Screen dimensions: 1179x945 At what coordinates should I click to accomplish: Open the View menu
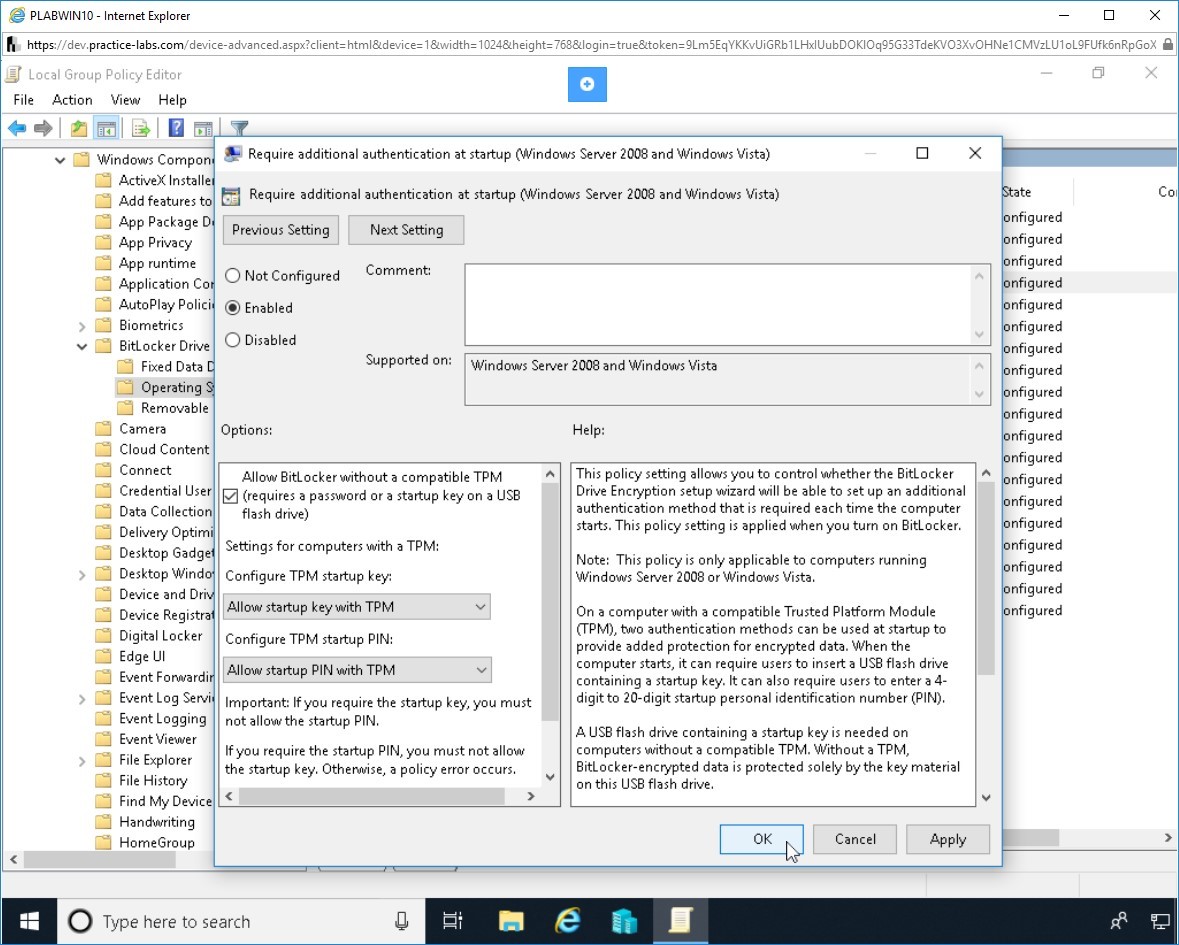coord(126,100)
